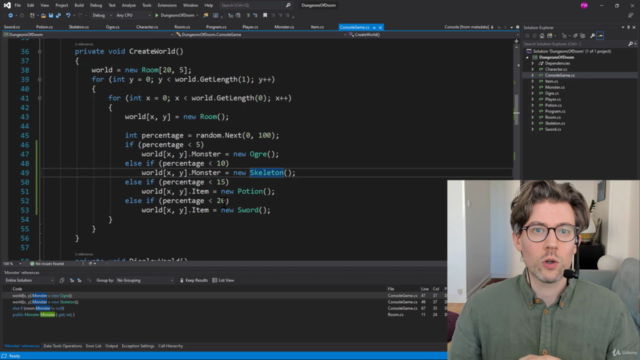Screen dimensions: 640x360
Task: Open the Build menu
Action: 79,5
